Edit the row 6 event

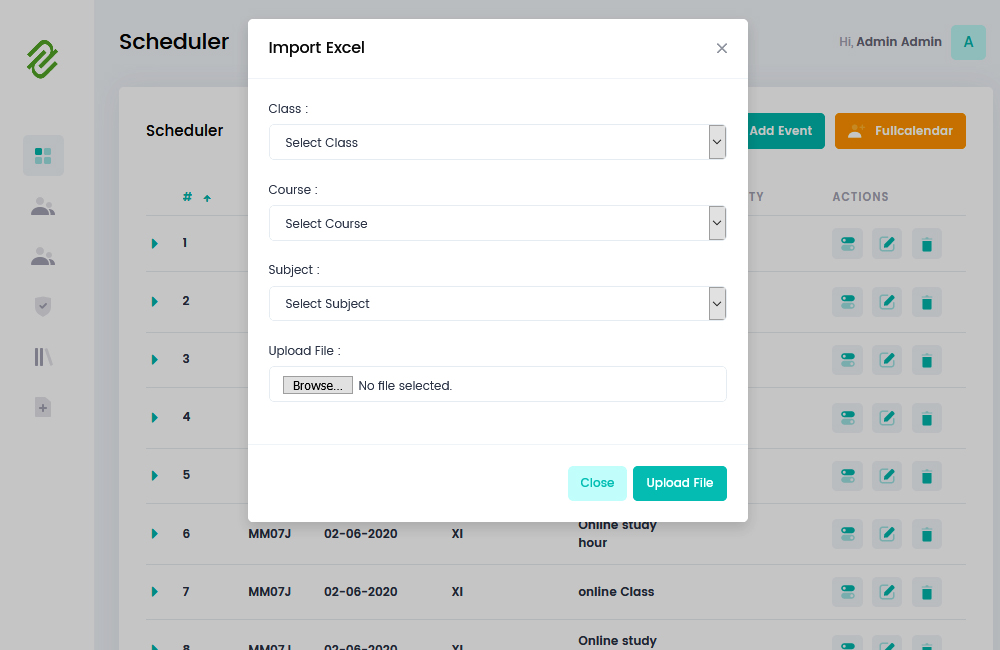click(887, 534)
